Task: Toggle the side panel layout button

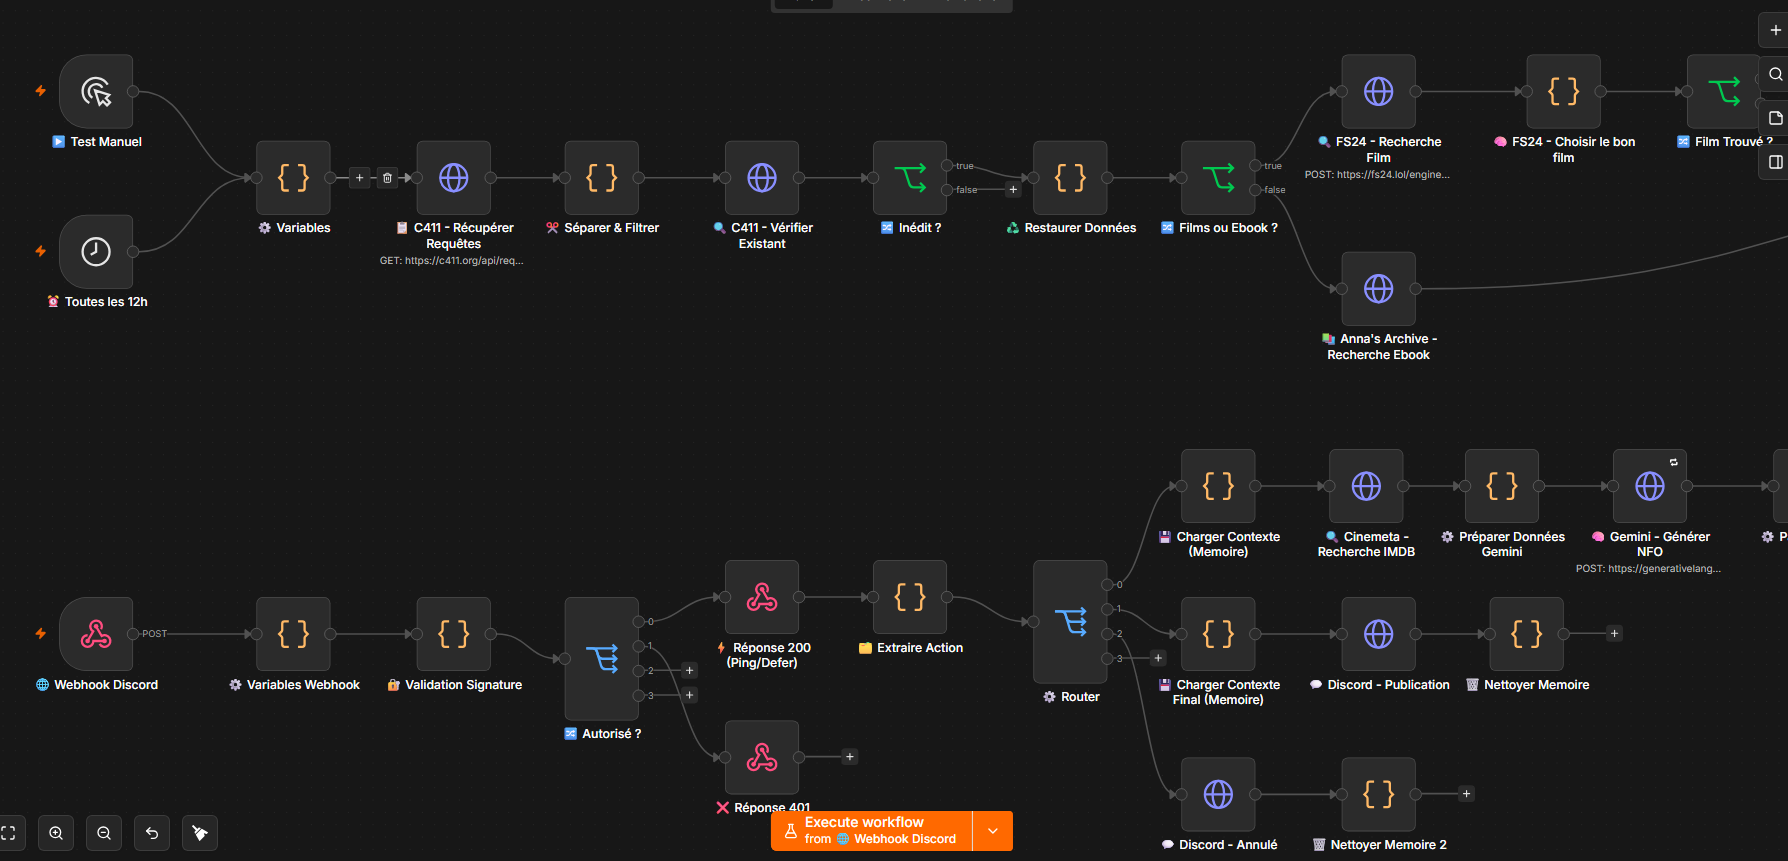Action: (1775, 162)
